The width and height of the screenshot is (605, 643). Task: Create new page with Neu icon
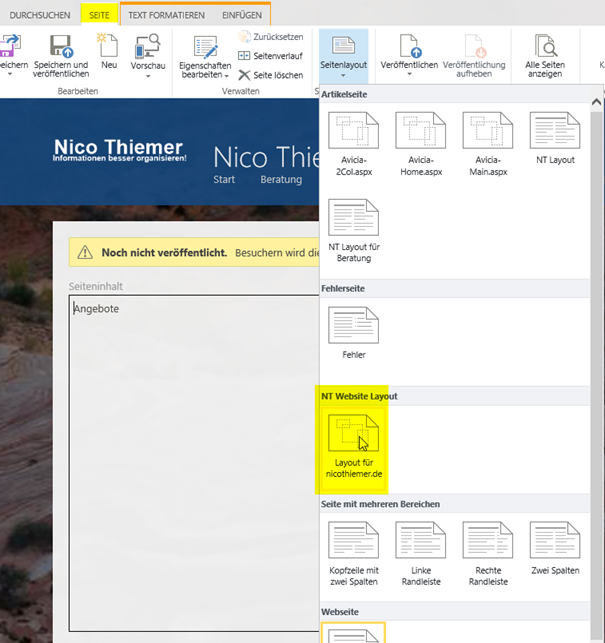108,46
